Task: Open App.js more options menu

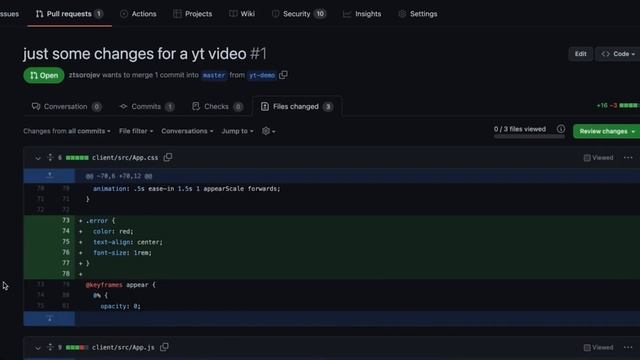Action: click(628, 347)
